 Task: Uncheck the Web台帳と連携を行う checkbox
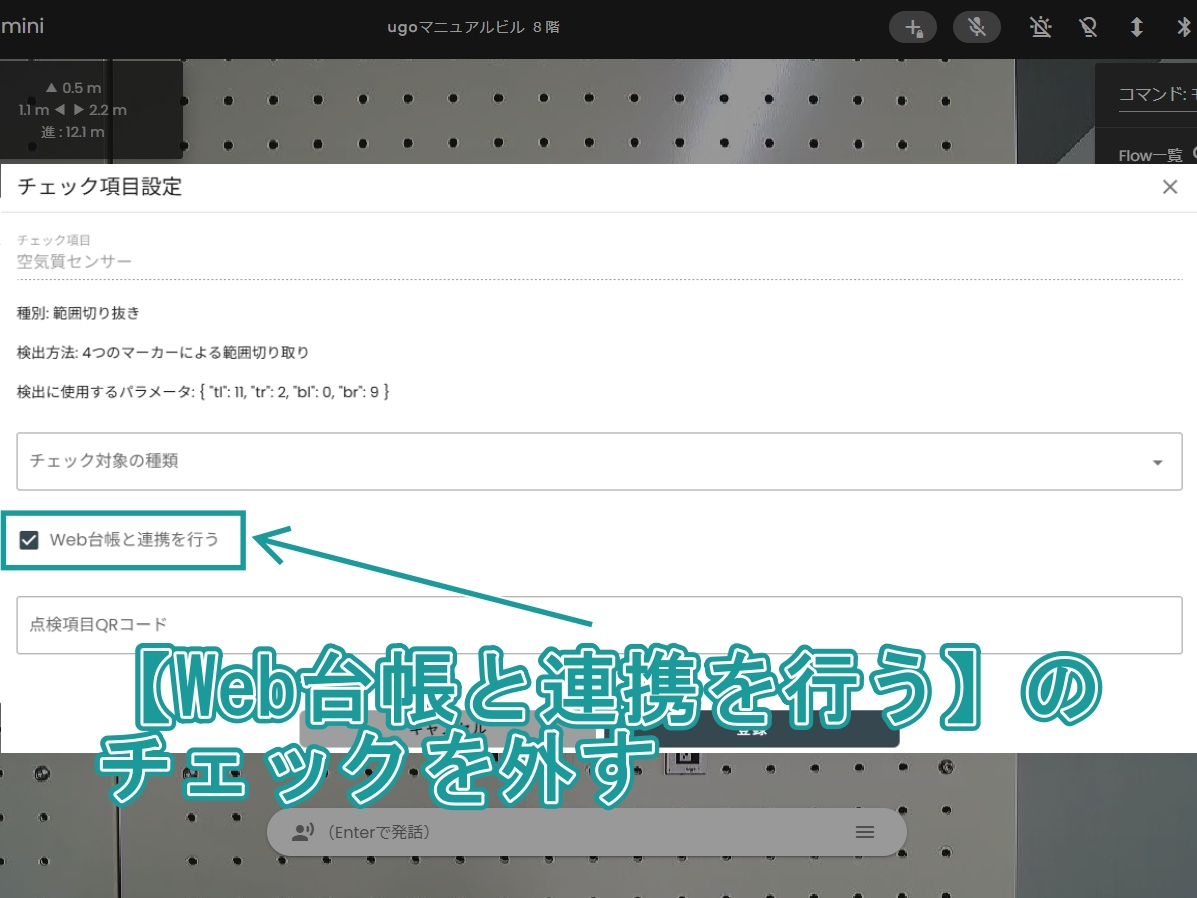(x=29, y=541)
